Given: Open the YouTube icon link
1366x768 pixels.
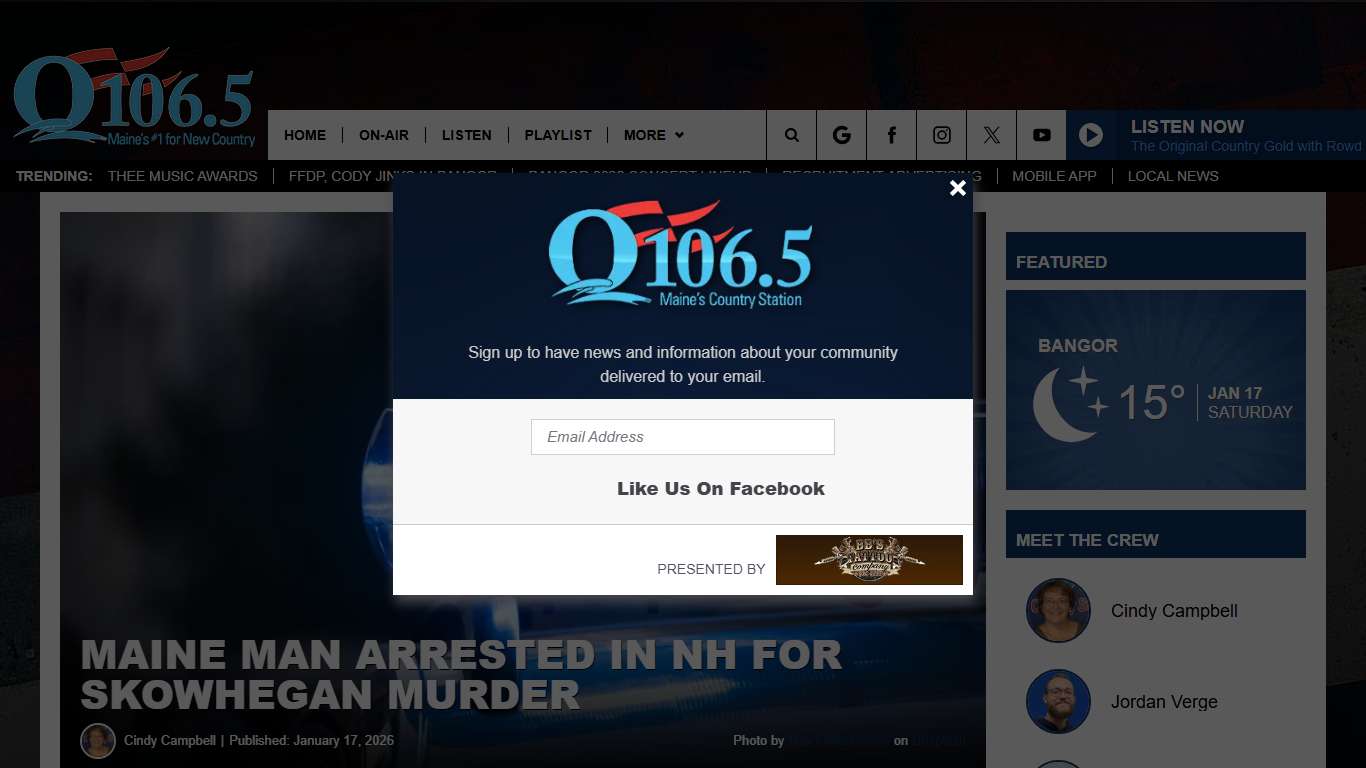Looking at the screenshot, I should (1042, 135).
